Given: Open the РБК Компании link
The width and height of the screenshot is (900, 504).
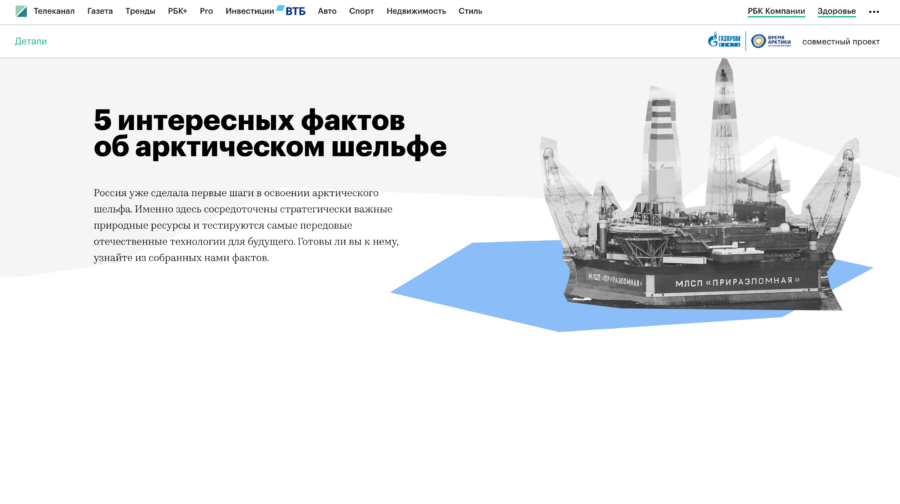Looking at the screenshot, I should click(776, 11).
